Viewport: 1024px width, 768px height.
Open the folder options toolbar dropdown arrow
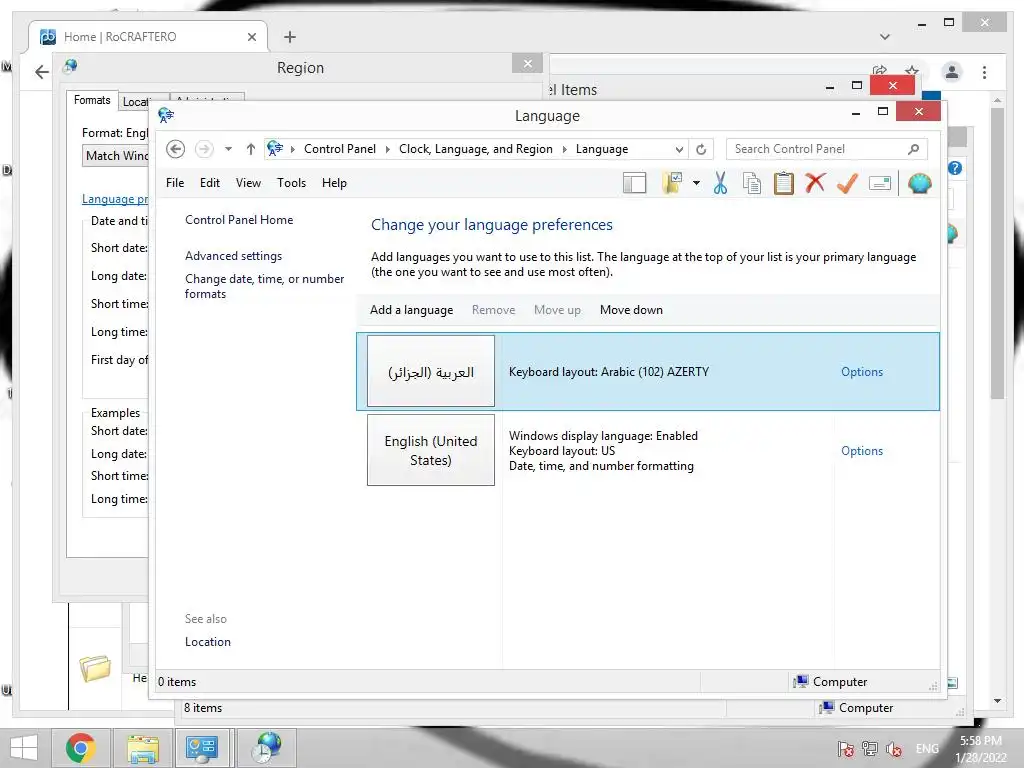click(696, 184)
